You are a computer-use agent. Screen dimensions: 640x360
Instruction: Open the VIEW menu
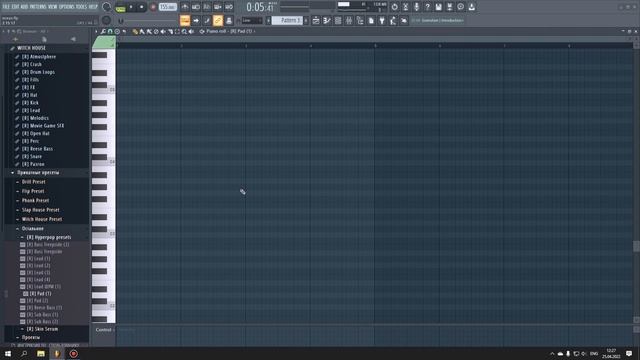53,7
